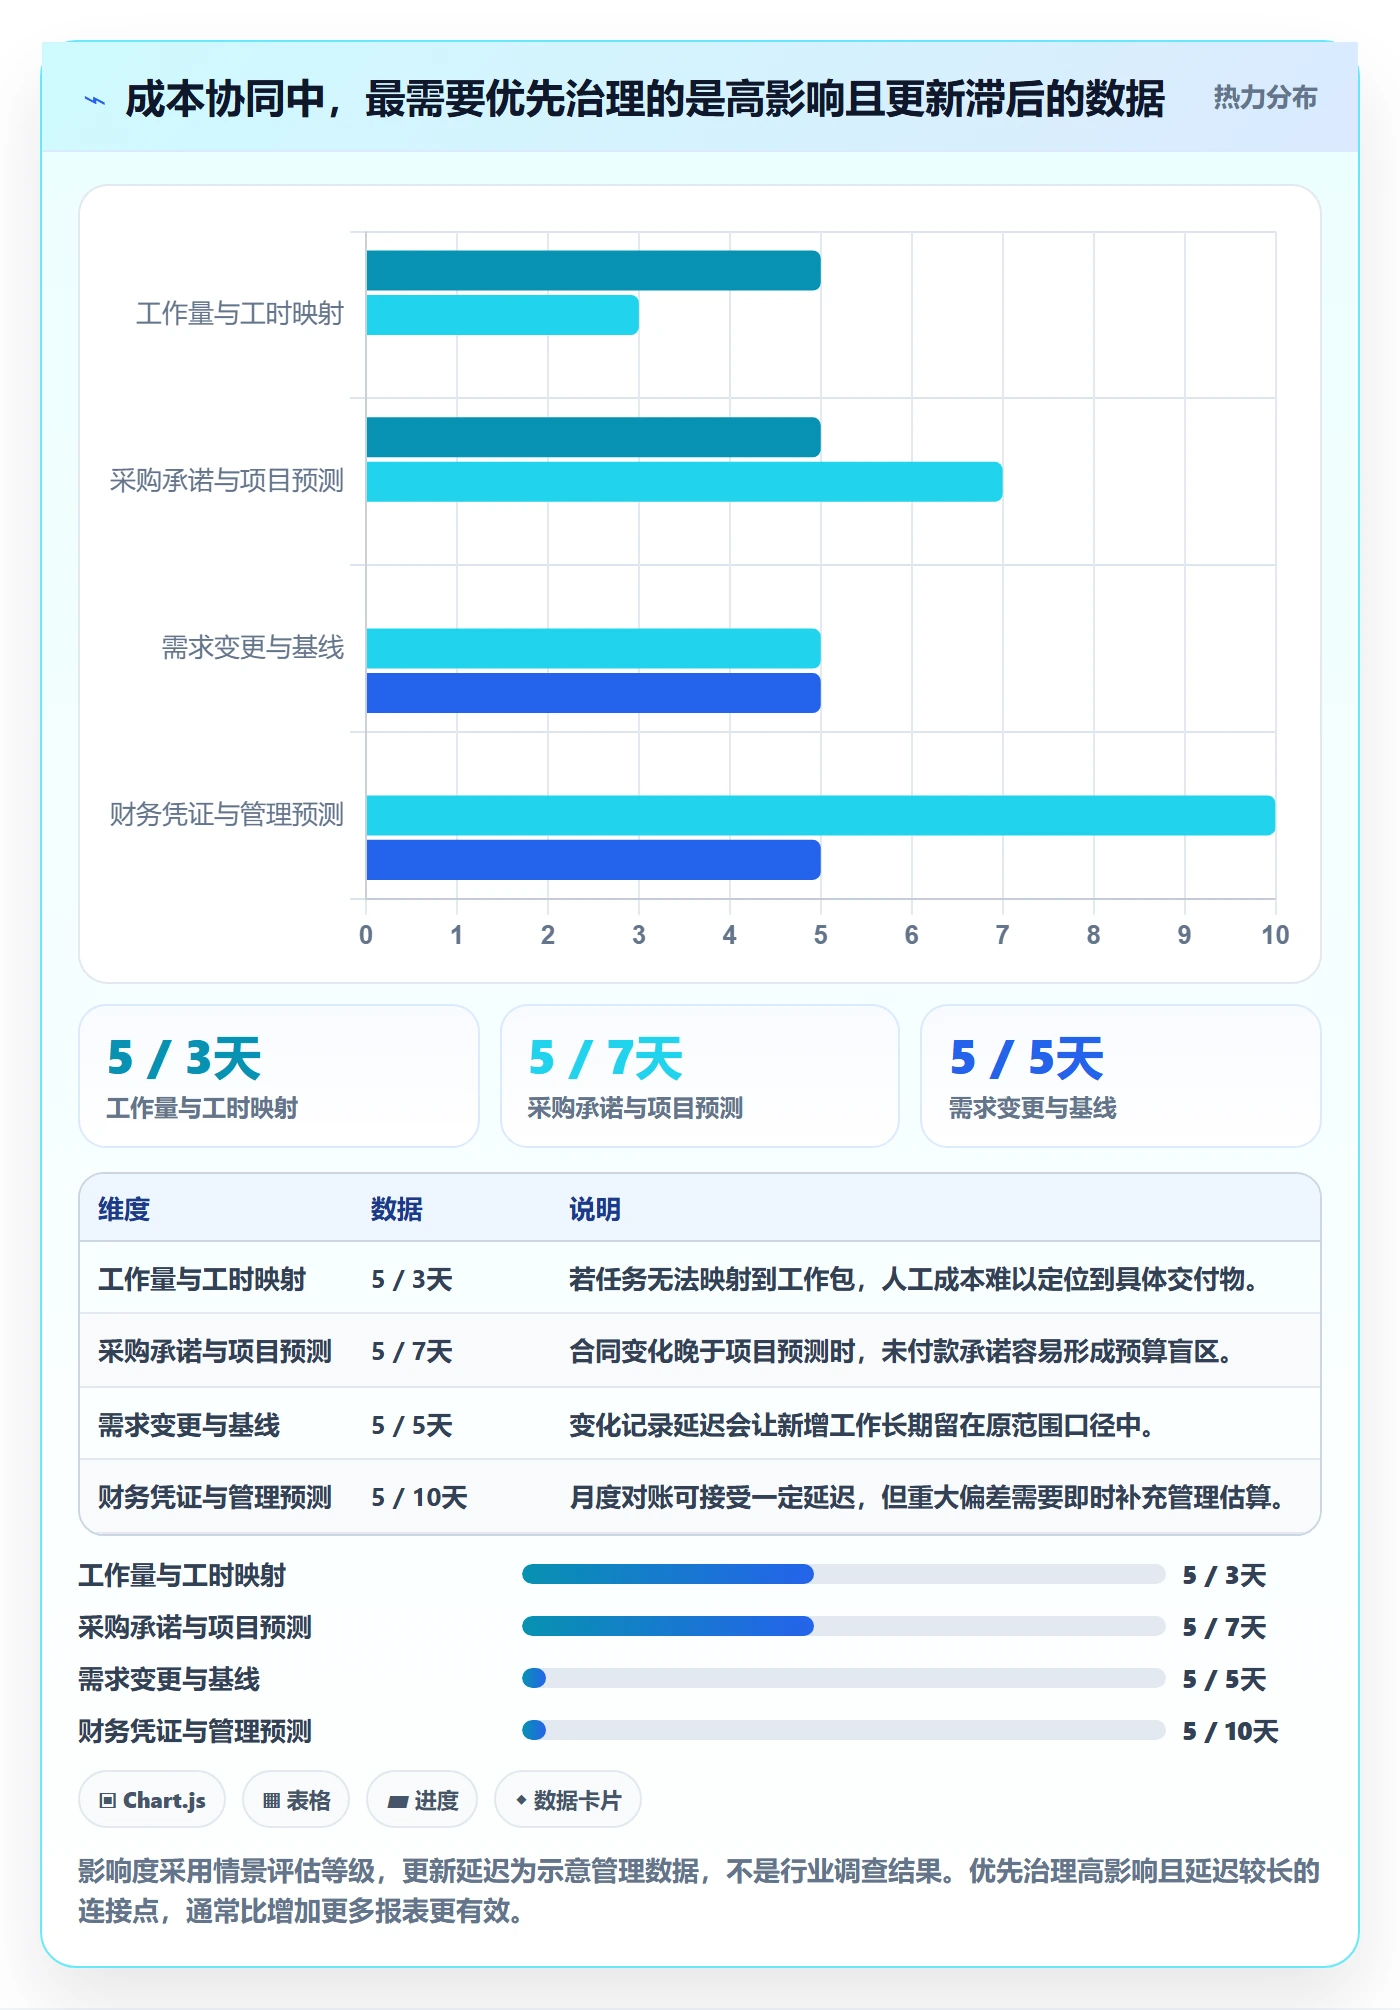The height and width of the screenshot is (2010, 1400).
Task: Click the 5 / 7天 value beside progress bar
Action: (1224, 1627)
